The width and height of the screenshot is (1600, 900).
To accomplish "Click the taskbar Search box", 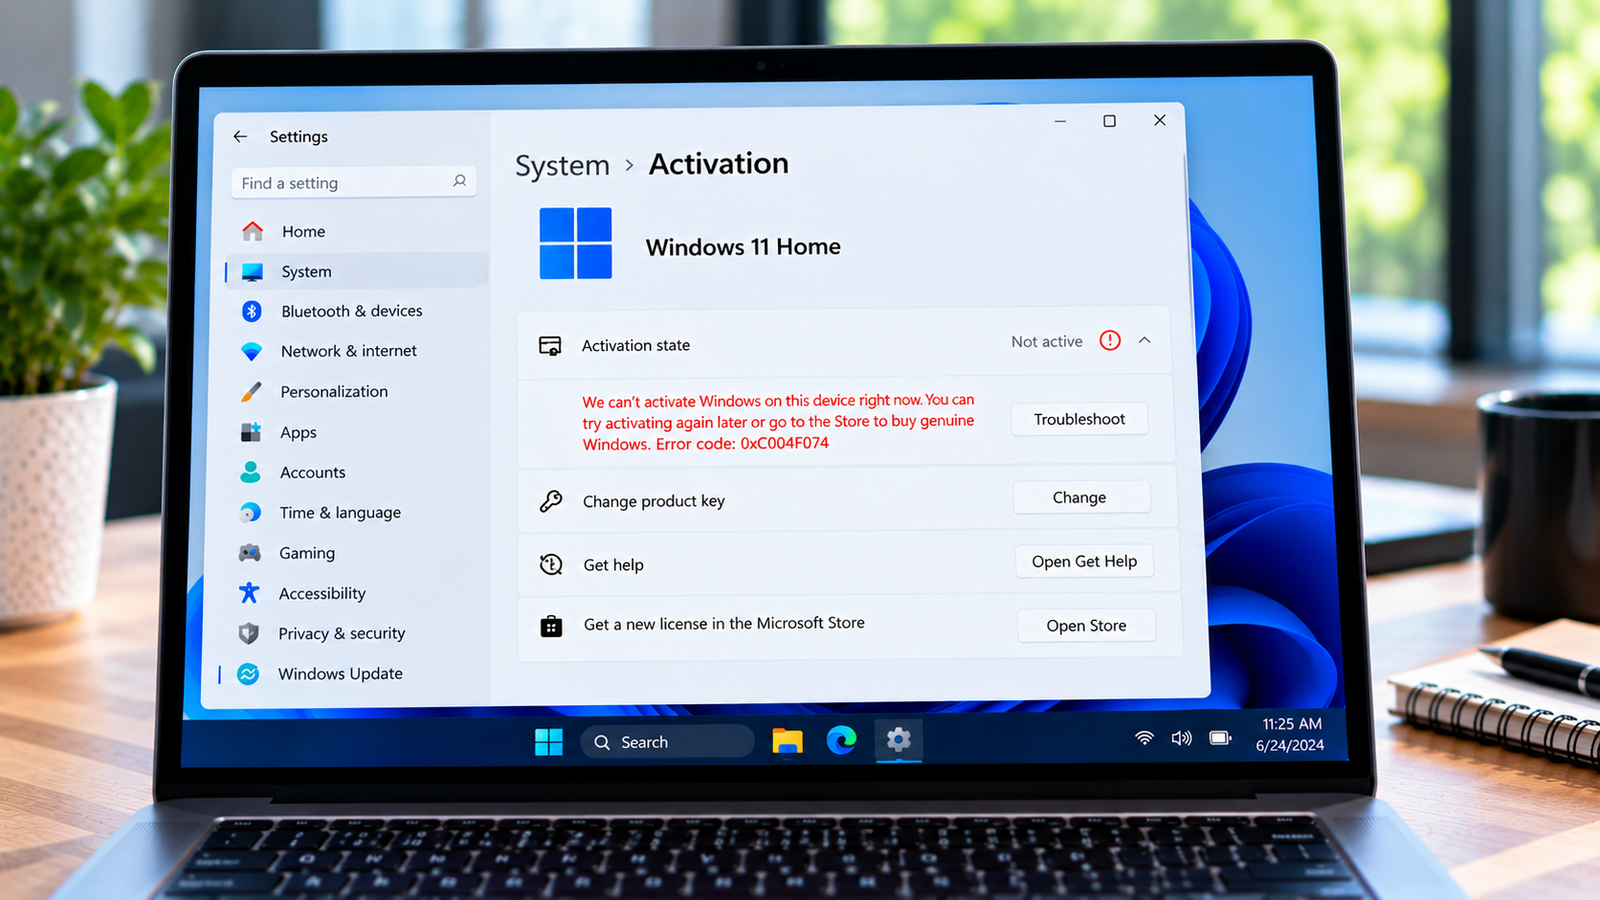I will pos(667,742).
